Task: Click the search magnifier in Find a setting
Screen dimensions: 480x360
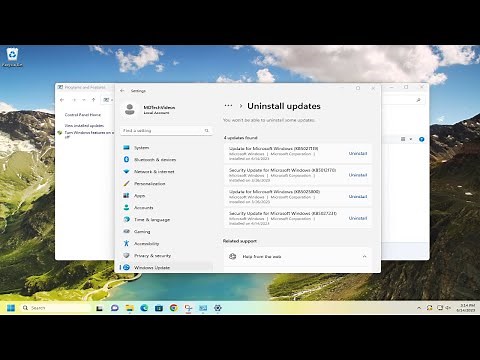Action: [207, 131]
